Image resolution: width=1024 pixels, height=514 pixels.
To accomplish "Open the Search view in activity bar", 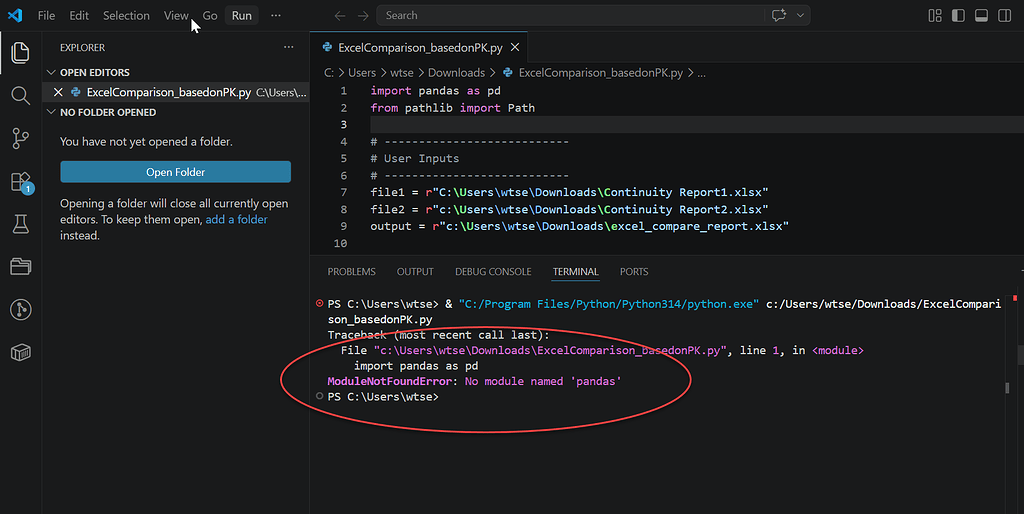I will pos(20,95).
